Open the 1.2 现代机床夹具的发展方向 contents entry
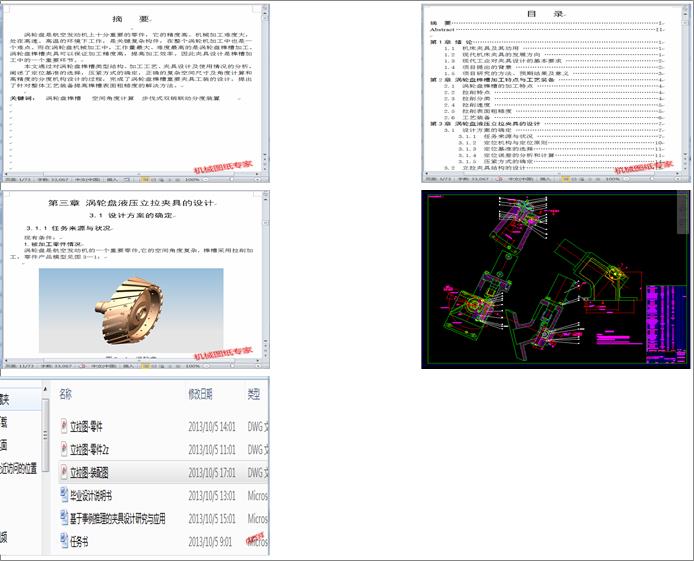Image resolution: width=694 pixels, height=561 pixels. (x=554, y=54)
